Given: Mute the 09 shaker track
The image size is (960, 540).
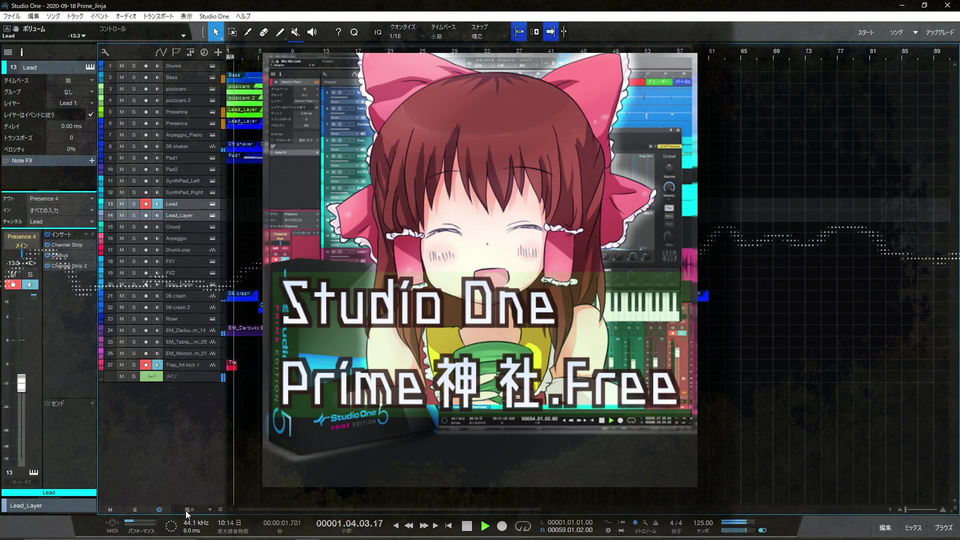Looking at the screenshot, I should 122,146.
